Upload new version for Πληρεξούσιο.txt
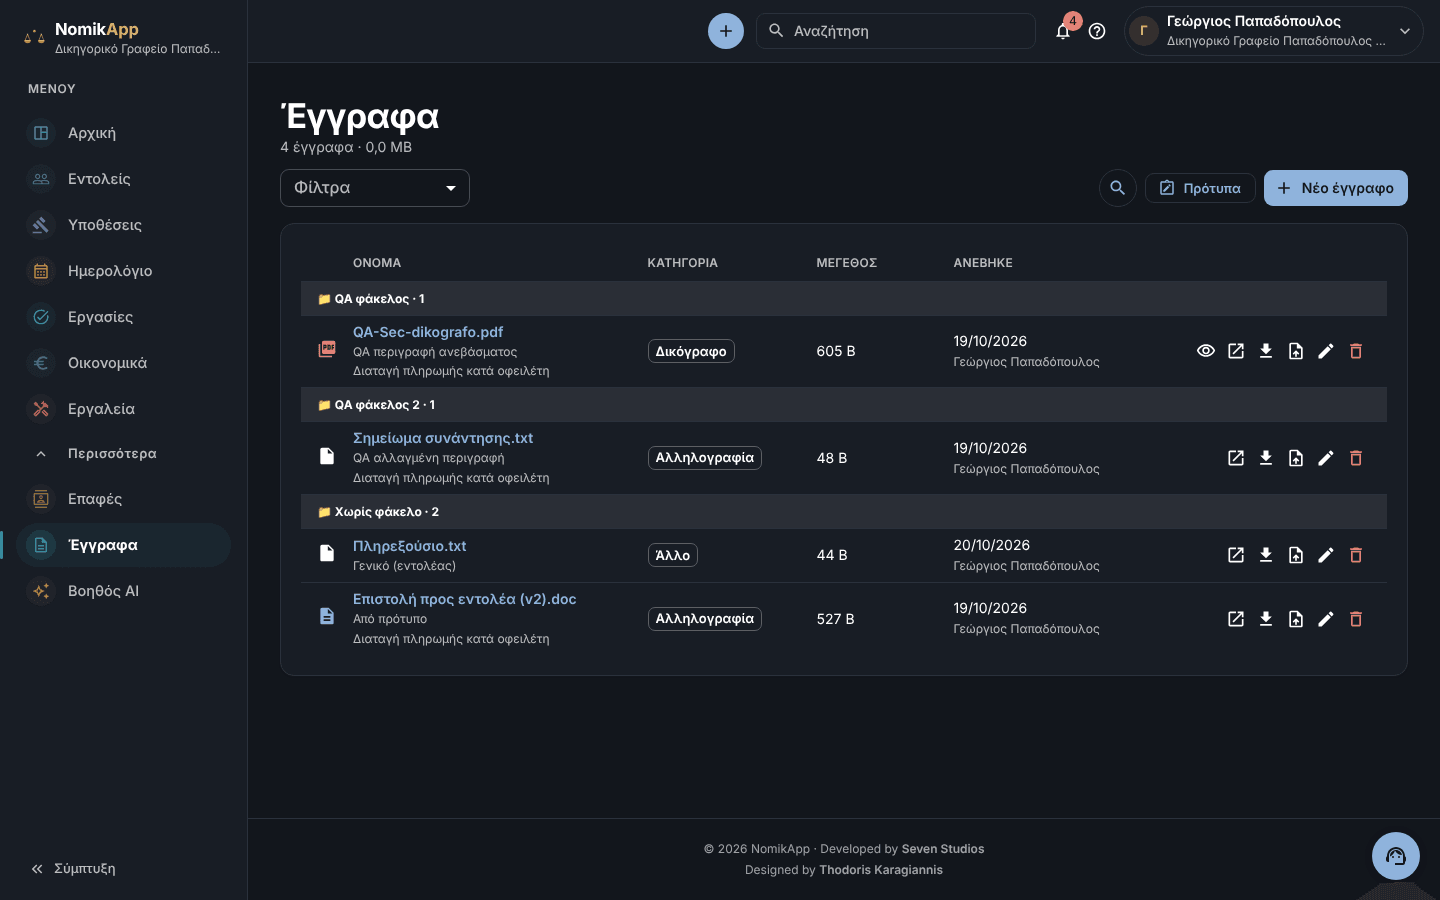The width and height of the screenshot is (1440, 900). pyautogui.click(x=1296, y=555)
